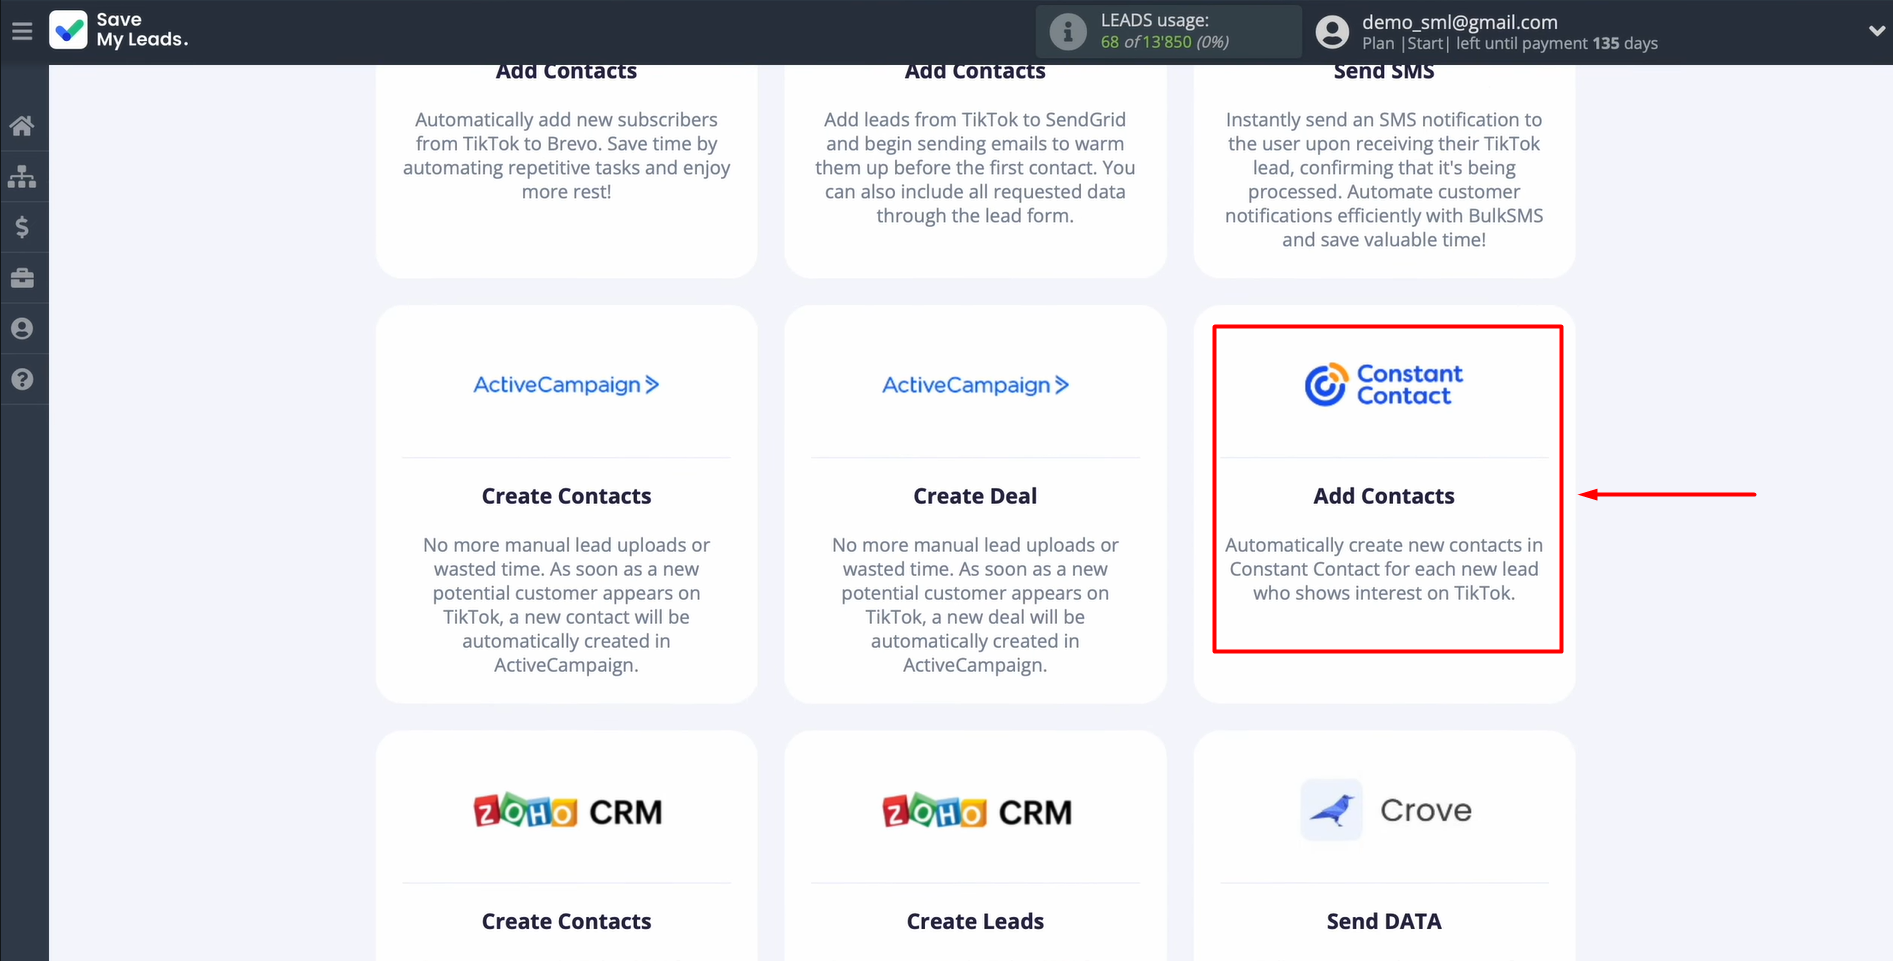Image resolution: width=1893 pixels, height=961 pixels.
Task: Open profile via the person icon in sidebar
Action: click(x=23, y=328)
